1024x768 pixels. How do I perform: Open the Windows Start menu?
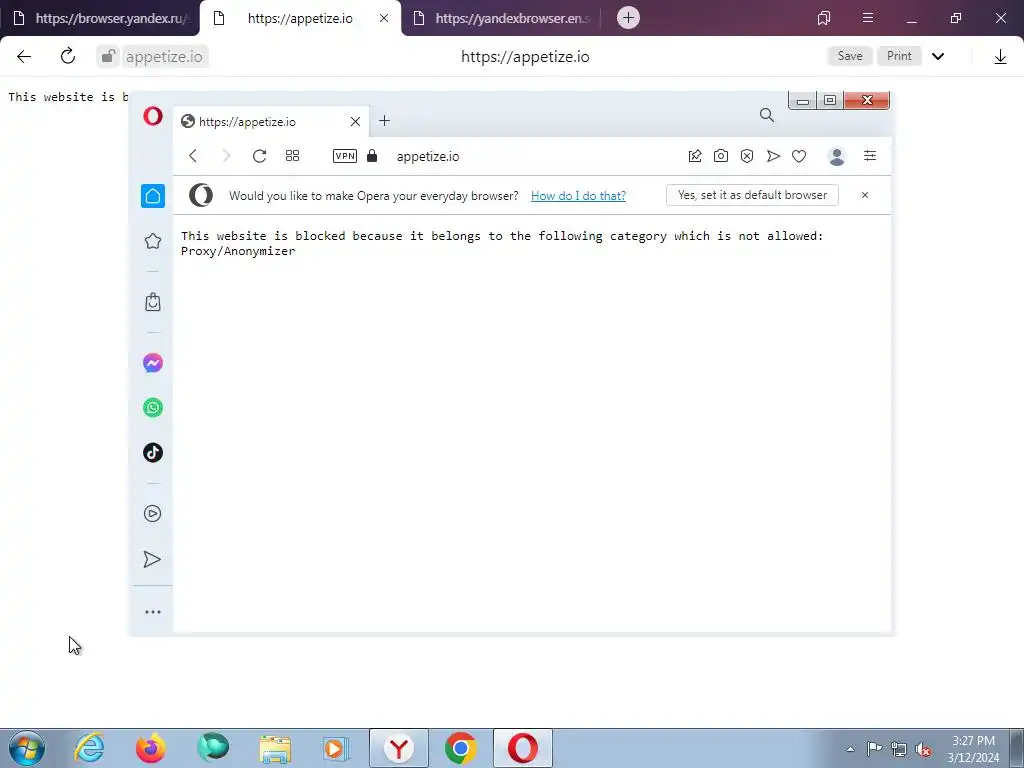[x=27, y=748]
